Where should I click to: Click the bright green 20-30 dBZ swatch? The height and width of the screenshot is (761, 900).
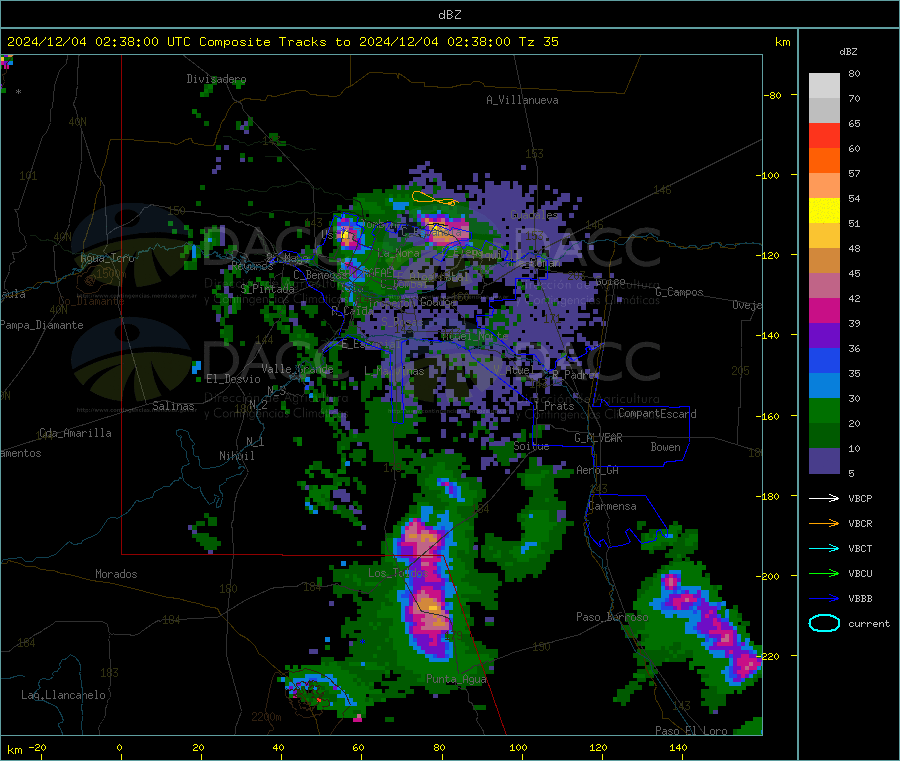pos(824,411)
